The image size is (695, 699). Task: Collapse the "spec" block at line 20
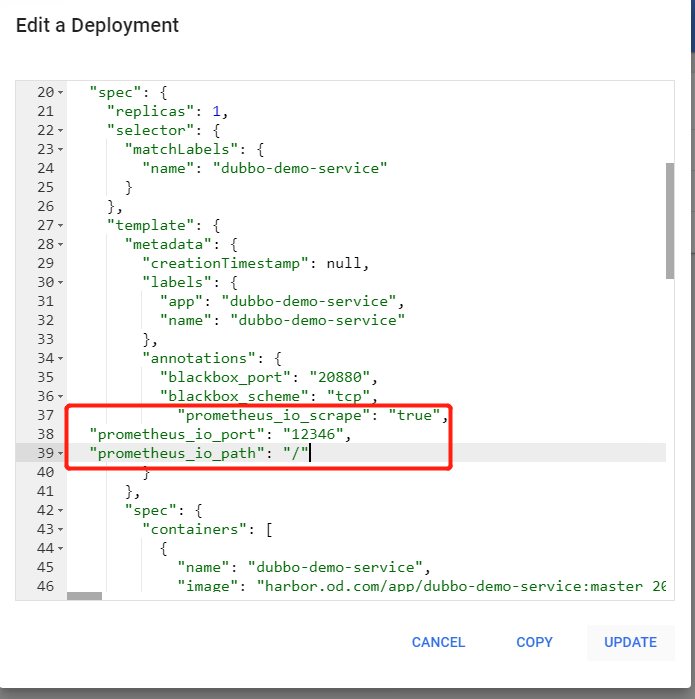[x=60, y=93]
